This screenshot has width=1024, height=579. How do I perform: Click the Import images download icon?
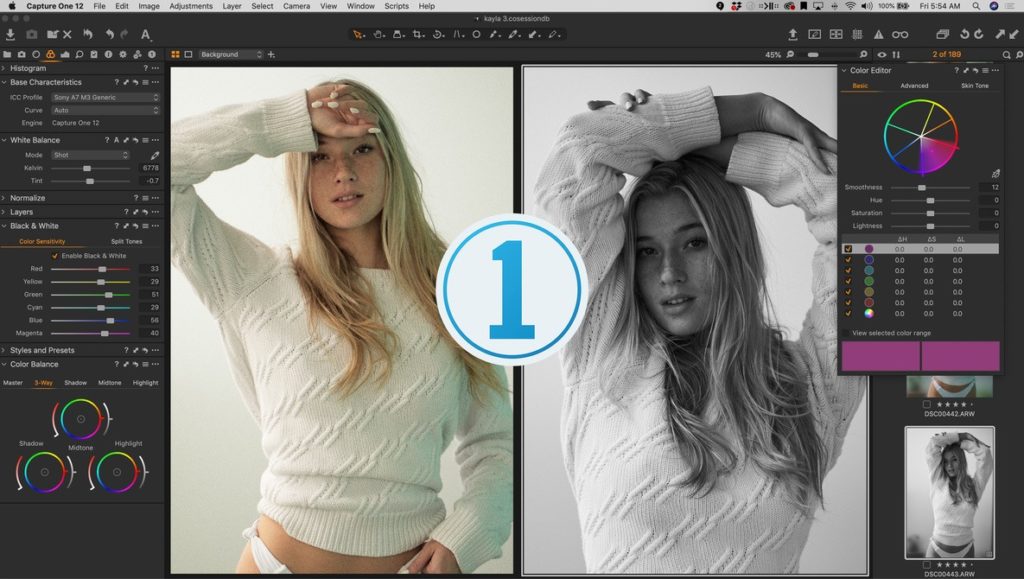click(x=10, y=34)
